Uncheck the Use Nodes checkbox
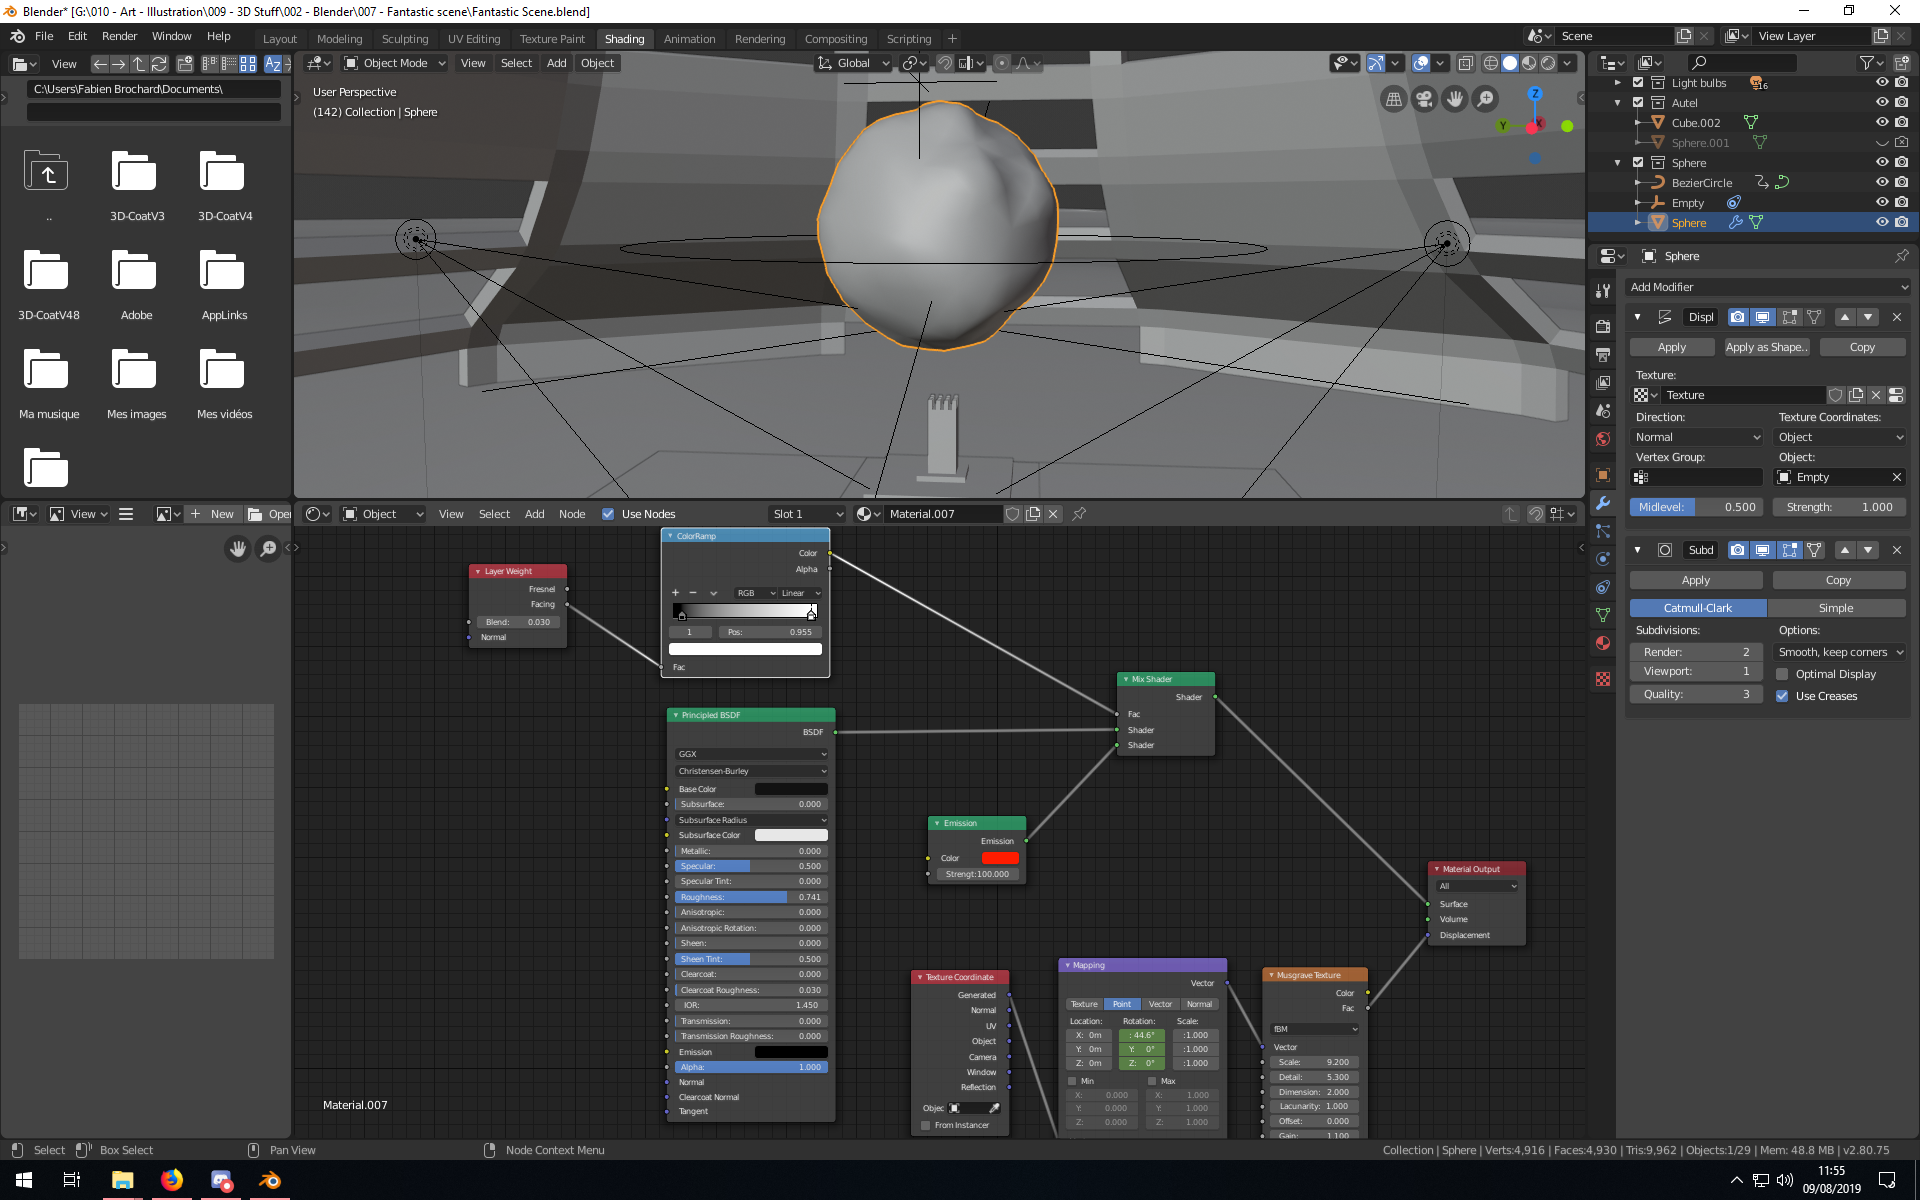 pos(608,514)
